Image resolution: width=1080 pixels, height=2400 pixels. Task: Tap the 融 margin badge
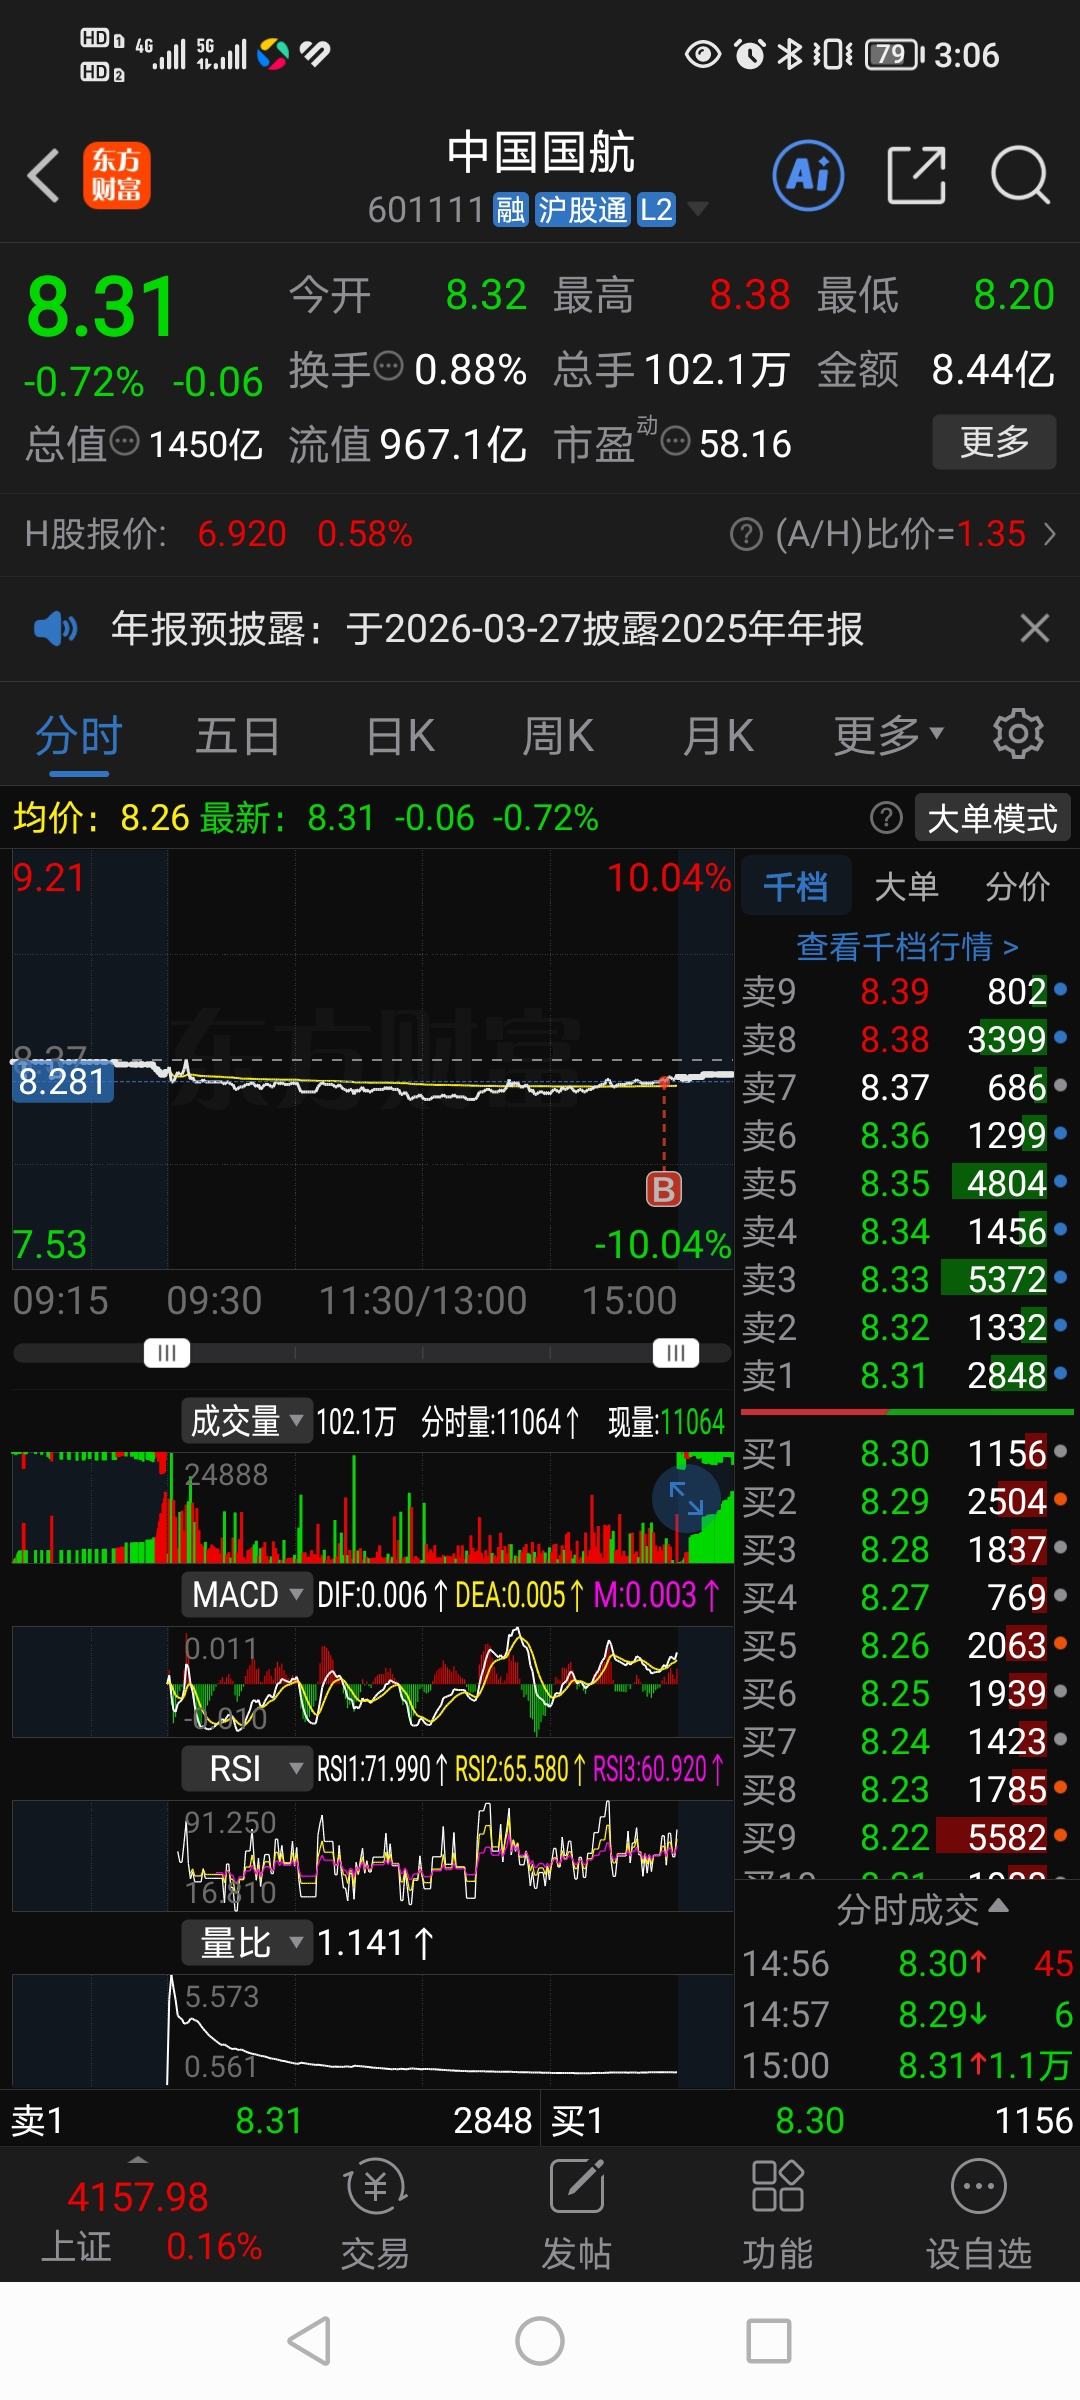point(511,210)
